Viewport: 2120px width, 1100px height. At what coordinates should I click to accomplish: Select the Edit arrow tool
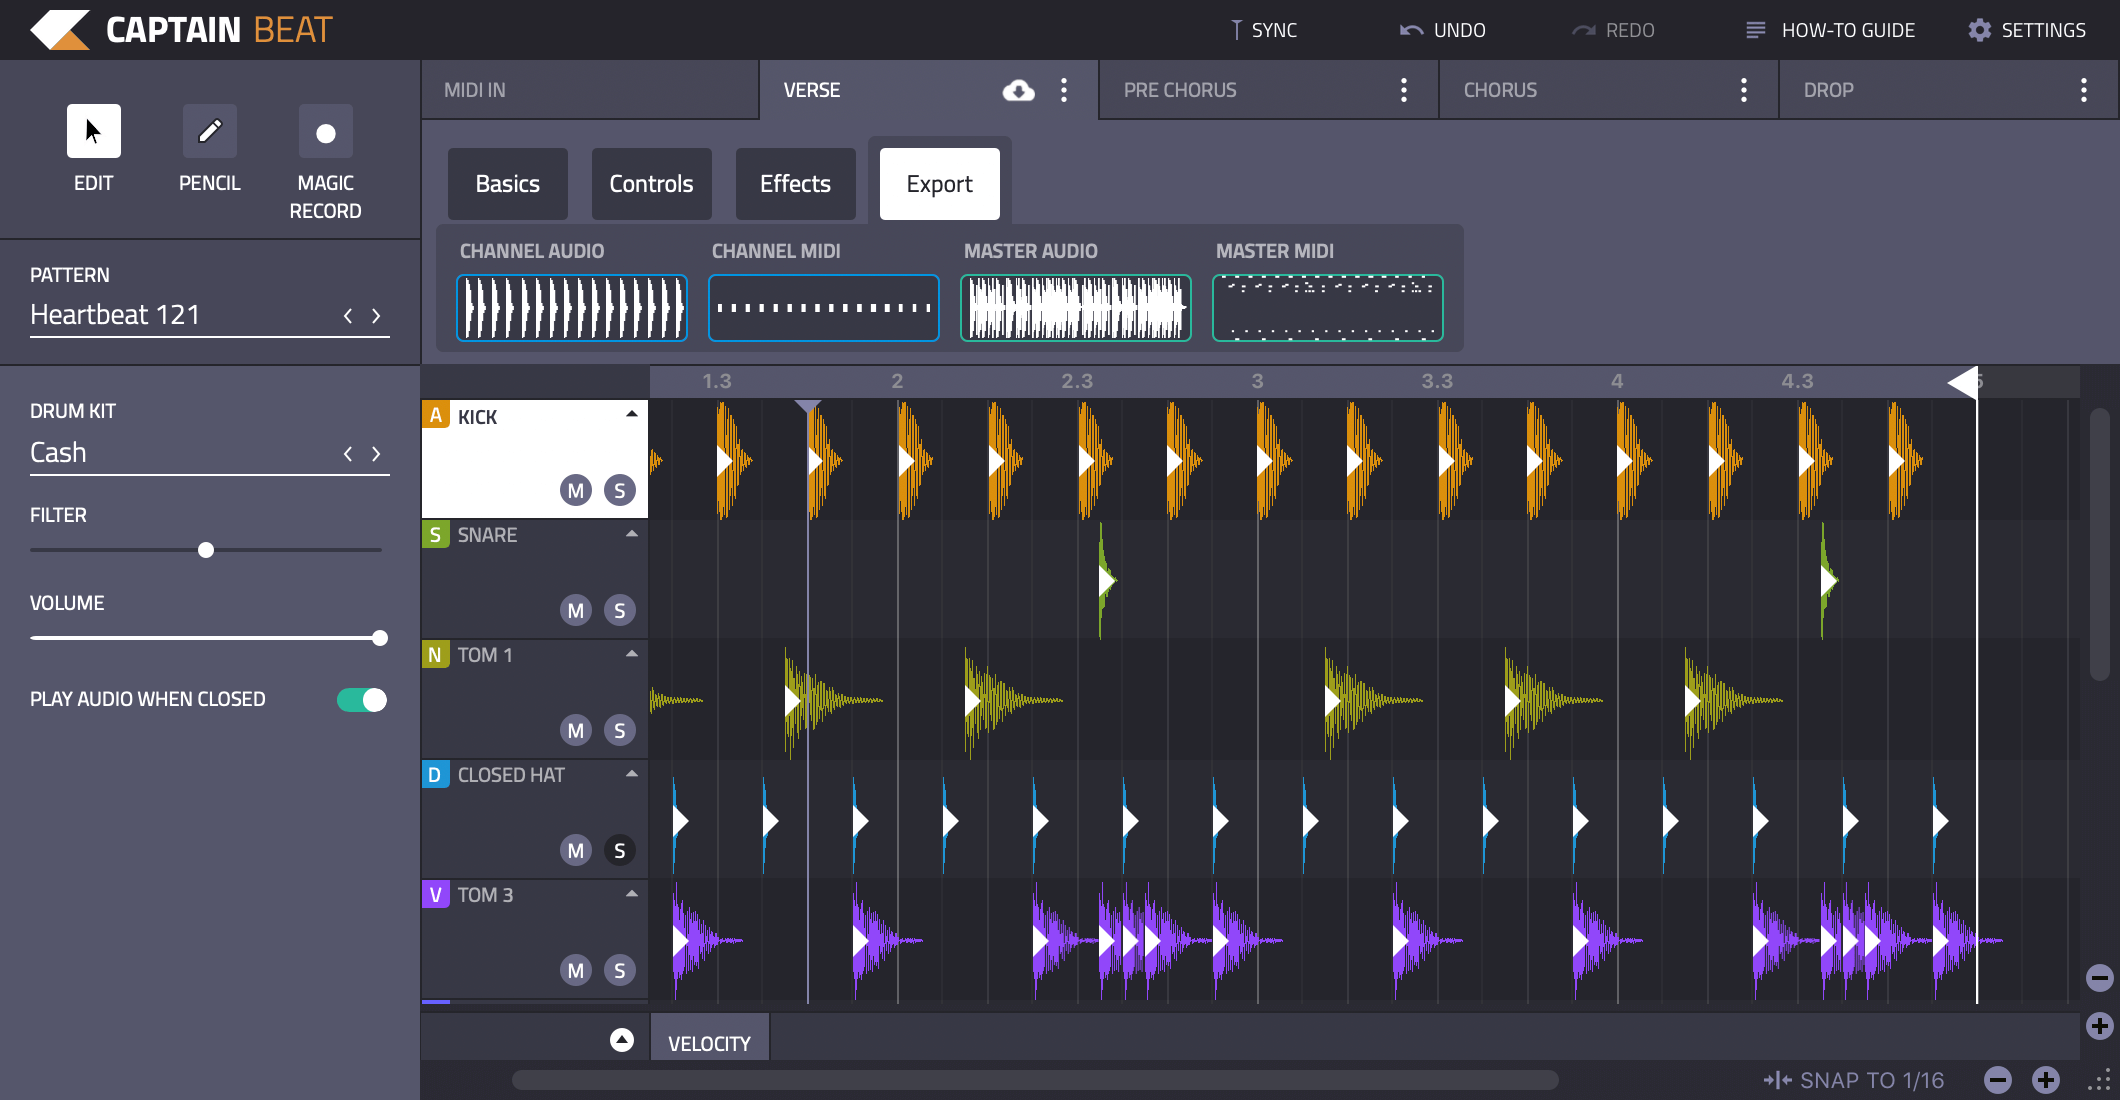coord(94,131)
